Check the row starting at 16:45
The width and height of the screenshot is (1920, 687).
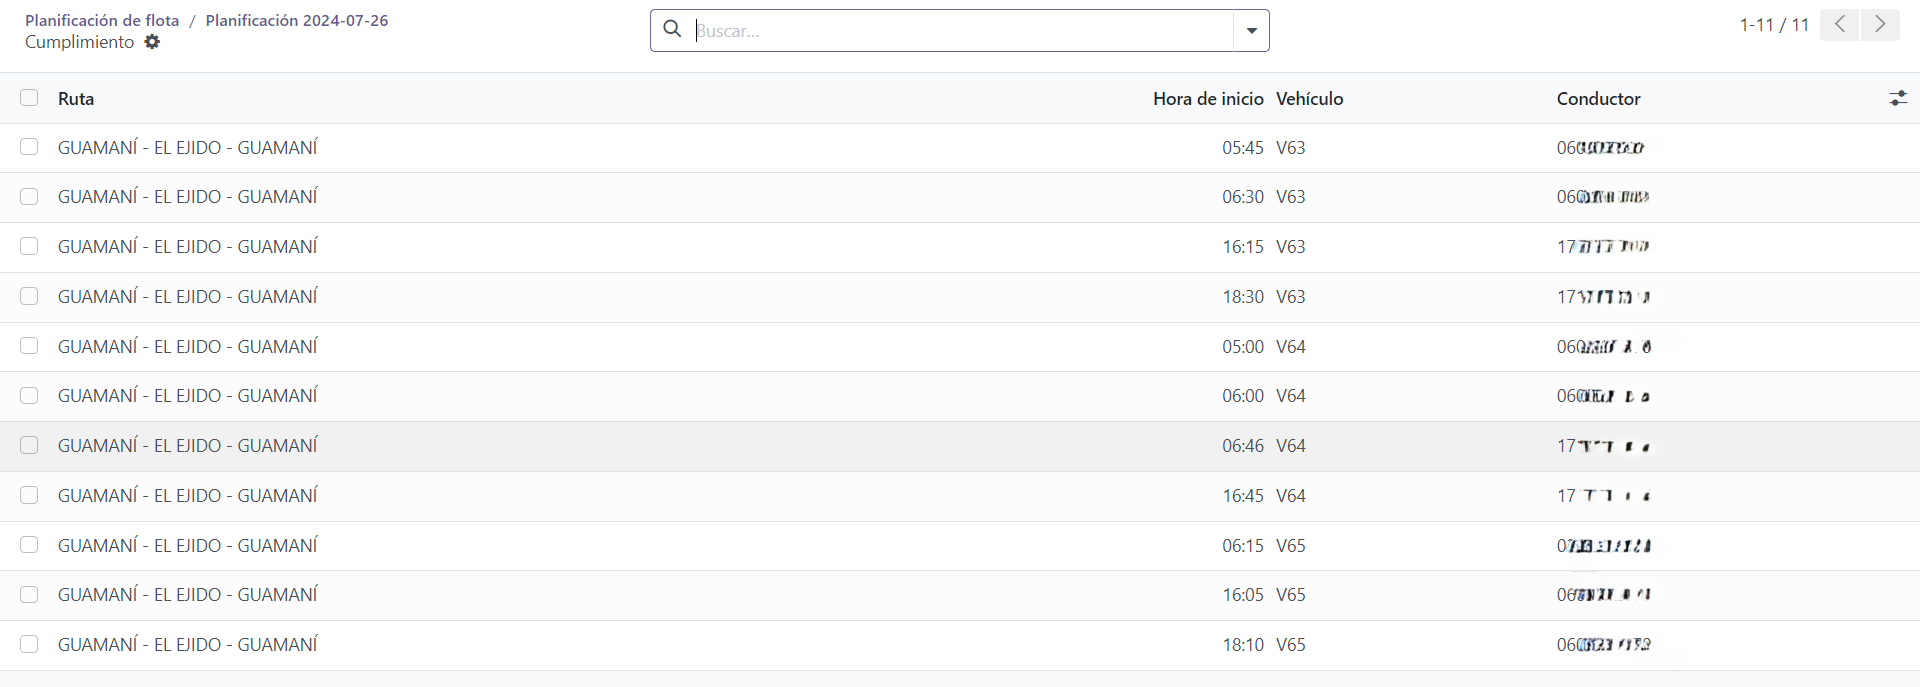pos(29,495)
